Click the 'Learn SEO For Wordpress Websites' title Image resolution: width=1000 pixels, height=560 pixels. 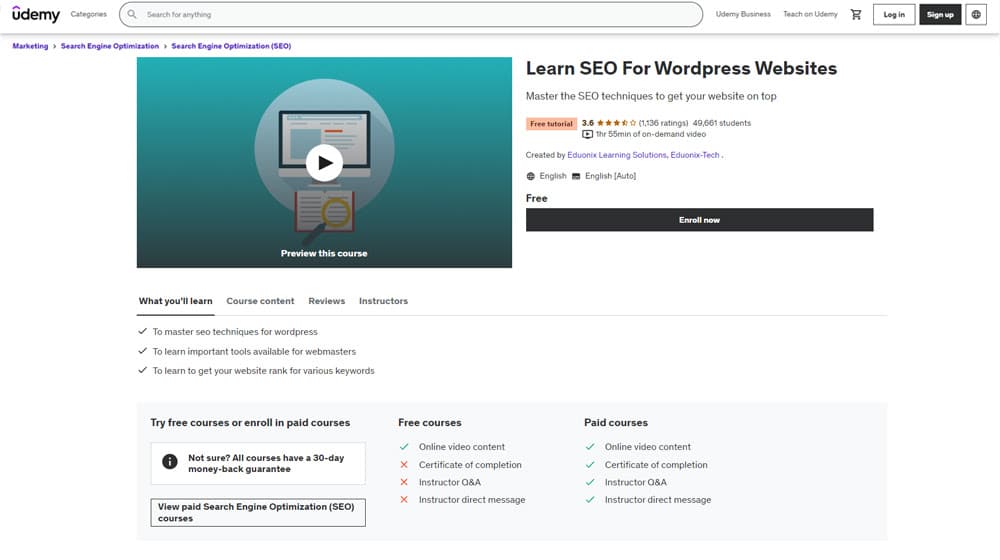point(681,68)
